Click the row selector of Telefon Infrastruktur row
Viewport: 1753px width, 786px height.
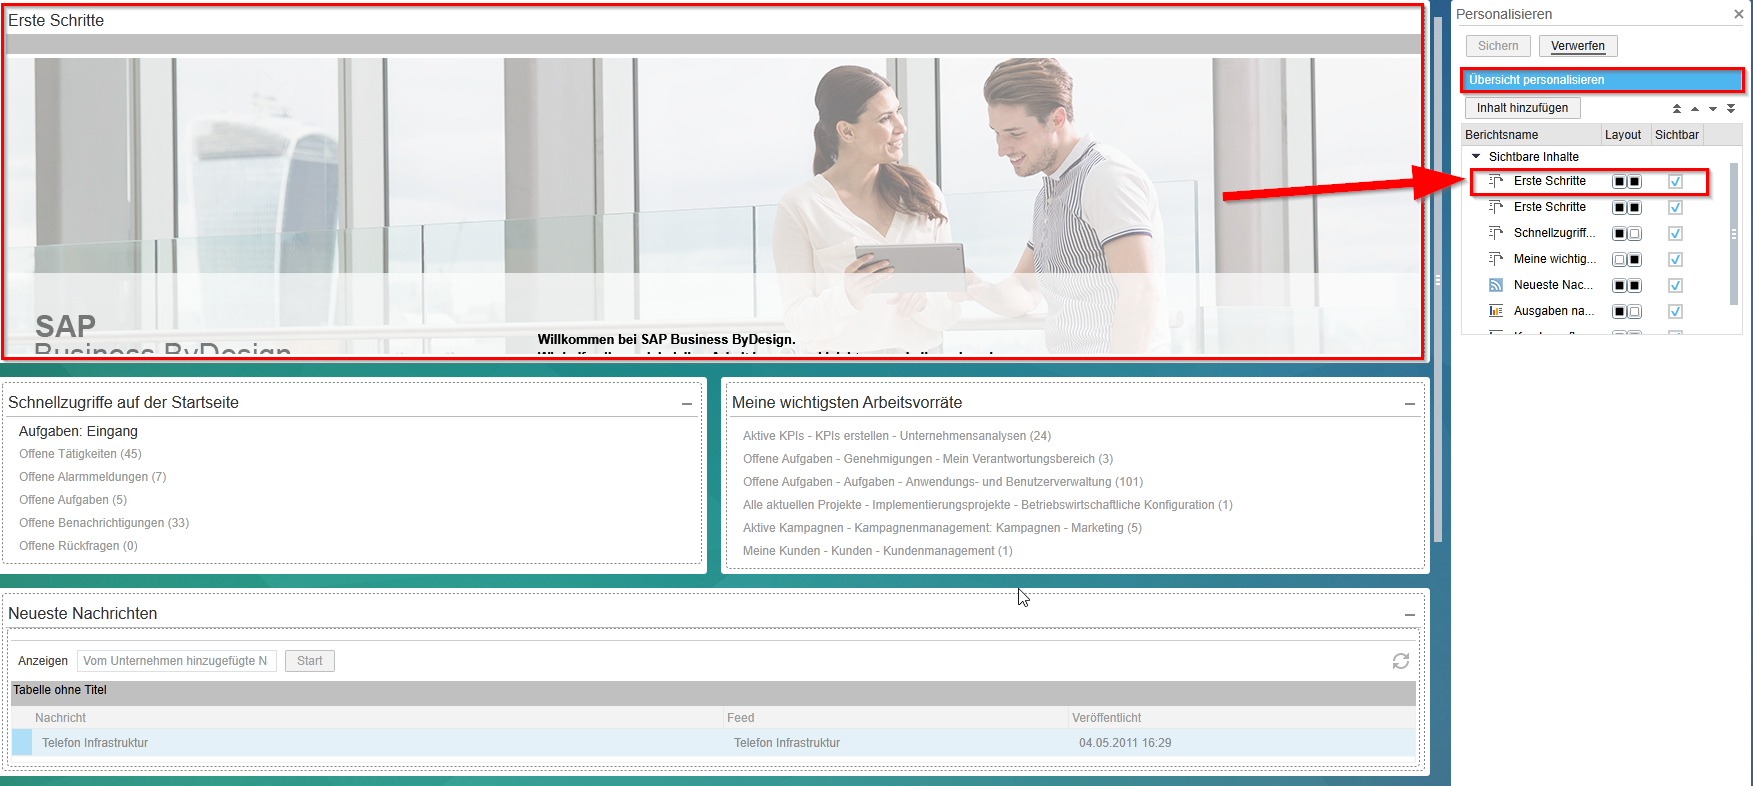[22, 743]
